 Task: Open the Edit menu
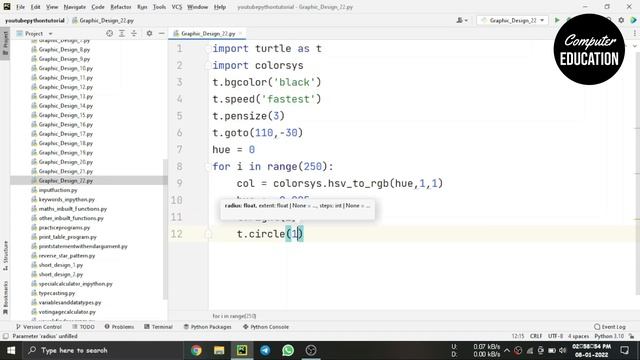(x=36, y=7)
